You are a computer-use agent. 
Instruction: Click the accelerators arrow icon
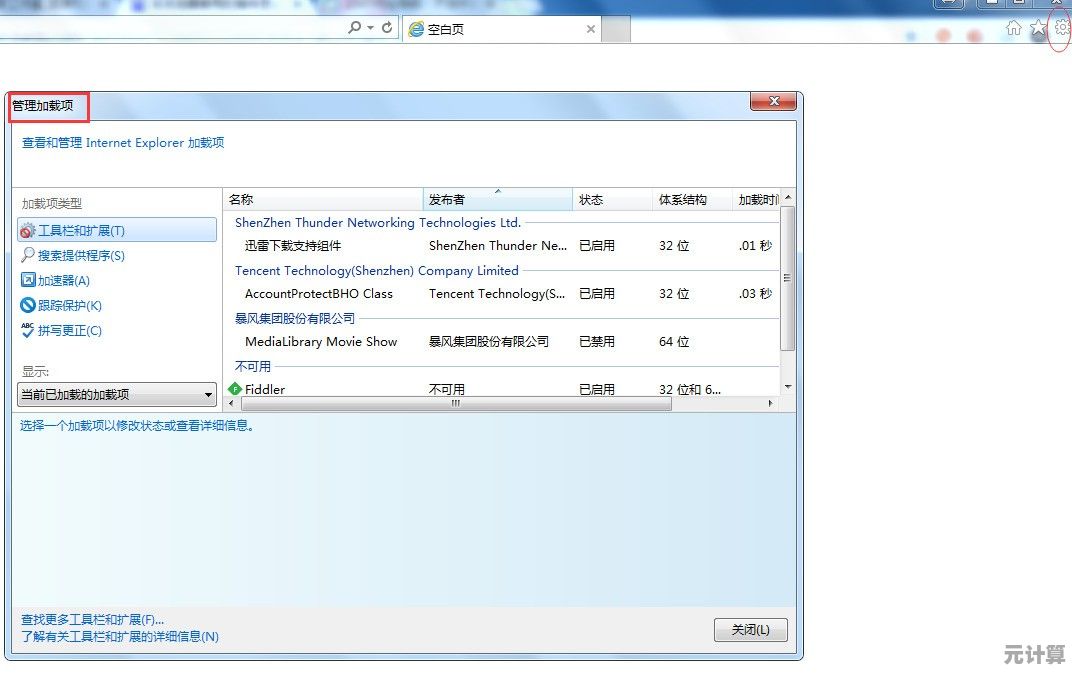click(27, 280)
